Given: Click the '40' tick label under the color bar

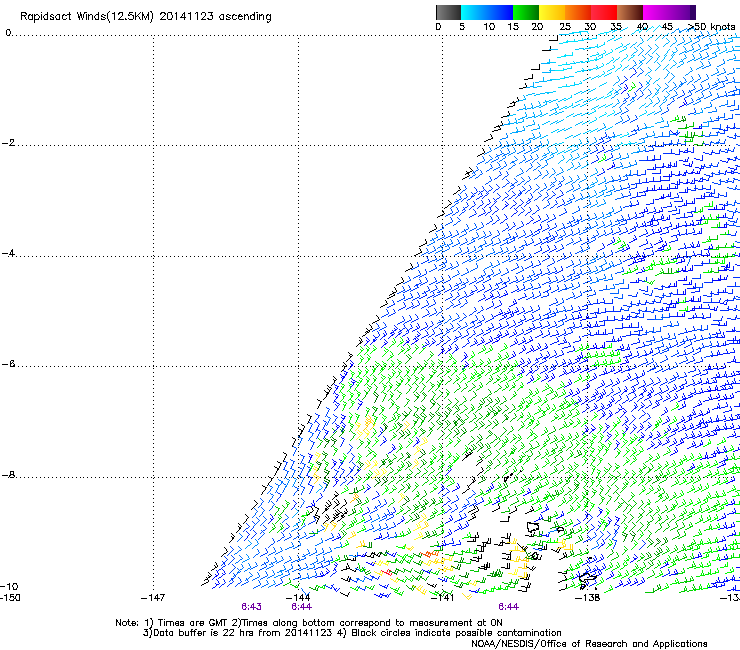Looking at the screenshot, I should click(642, 27).
